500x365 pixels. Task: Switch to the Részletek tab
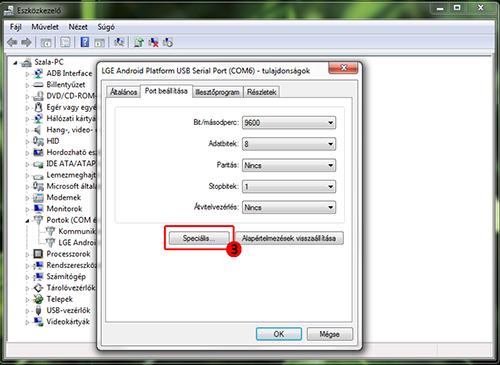pos(262,92)
